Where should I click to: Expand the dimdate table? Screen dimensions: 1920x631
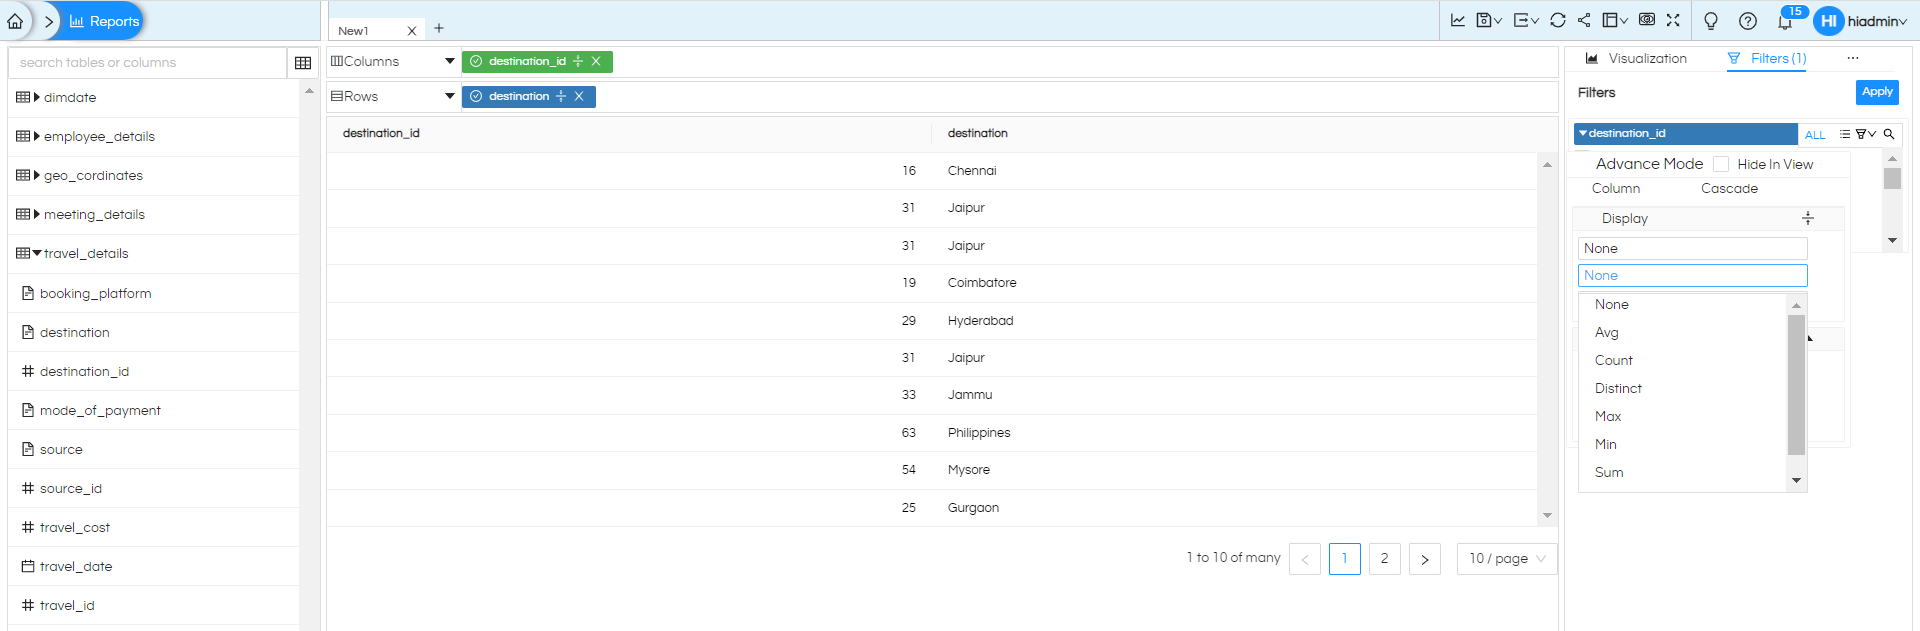pyautogui.click(x=37, y=97)
